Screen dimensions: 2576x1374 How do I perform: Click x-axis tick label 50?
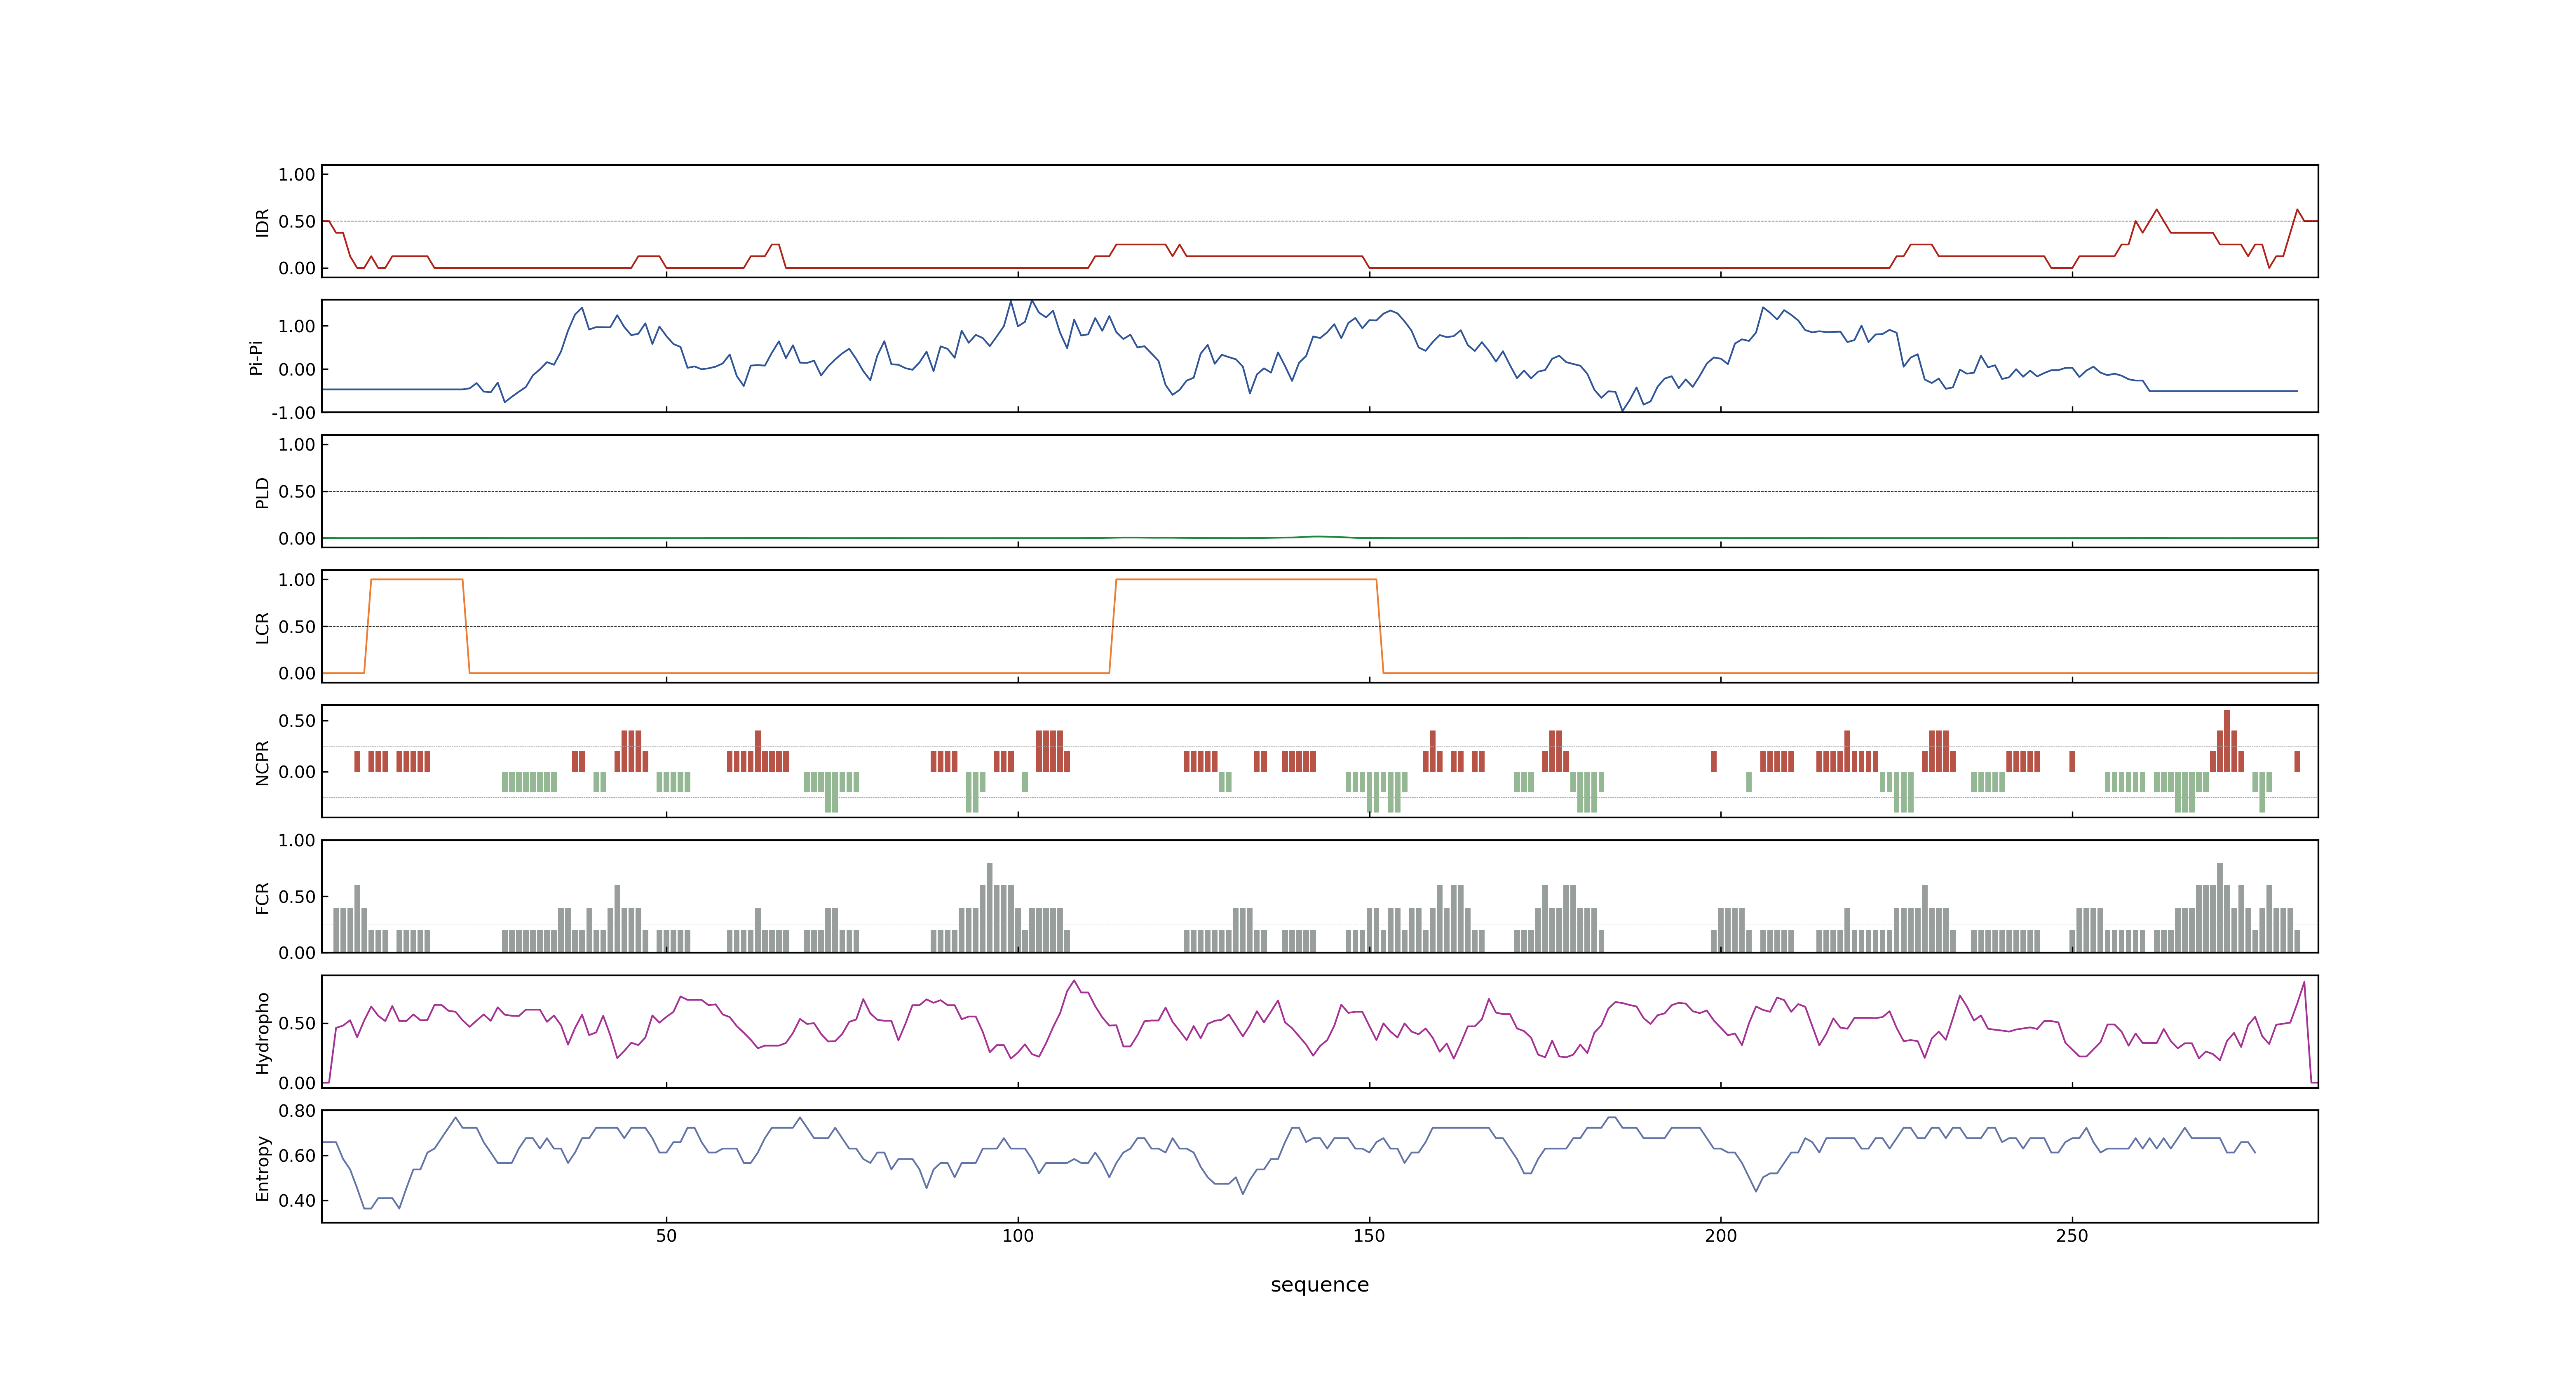(666, 1236)
